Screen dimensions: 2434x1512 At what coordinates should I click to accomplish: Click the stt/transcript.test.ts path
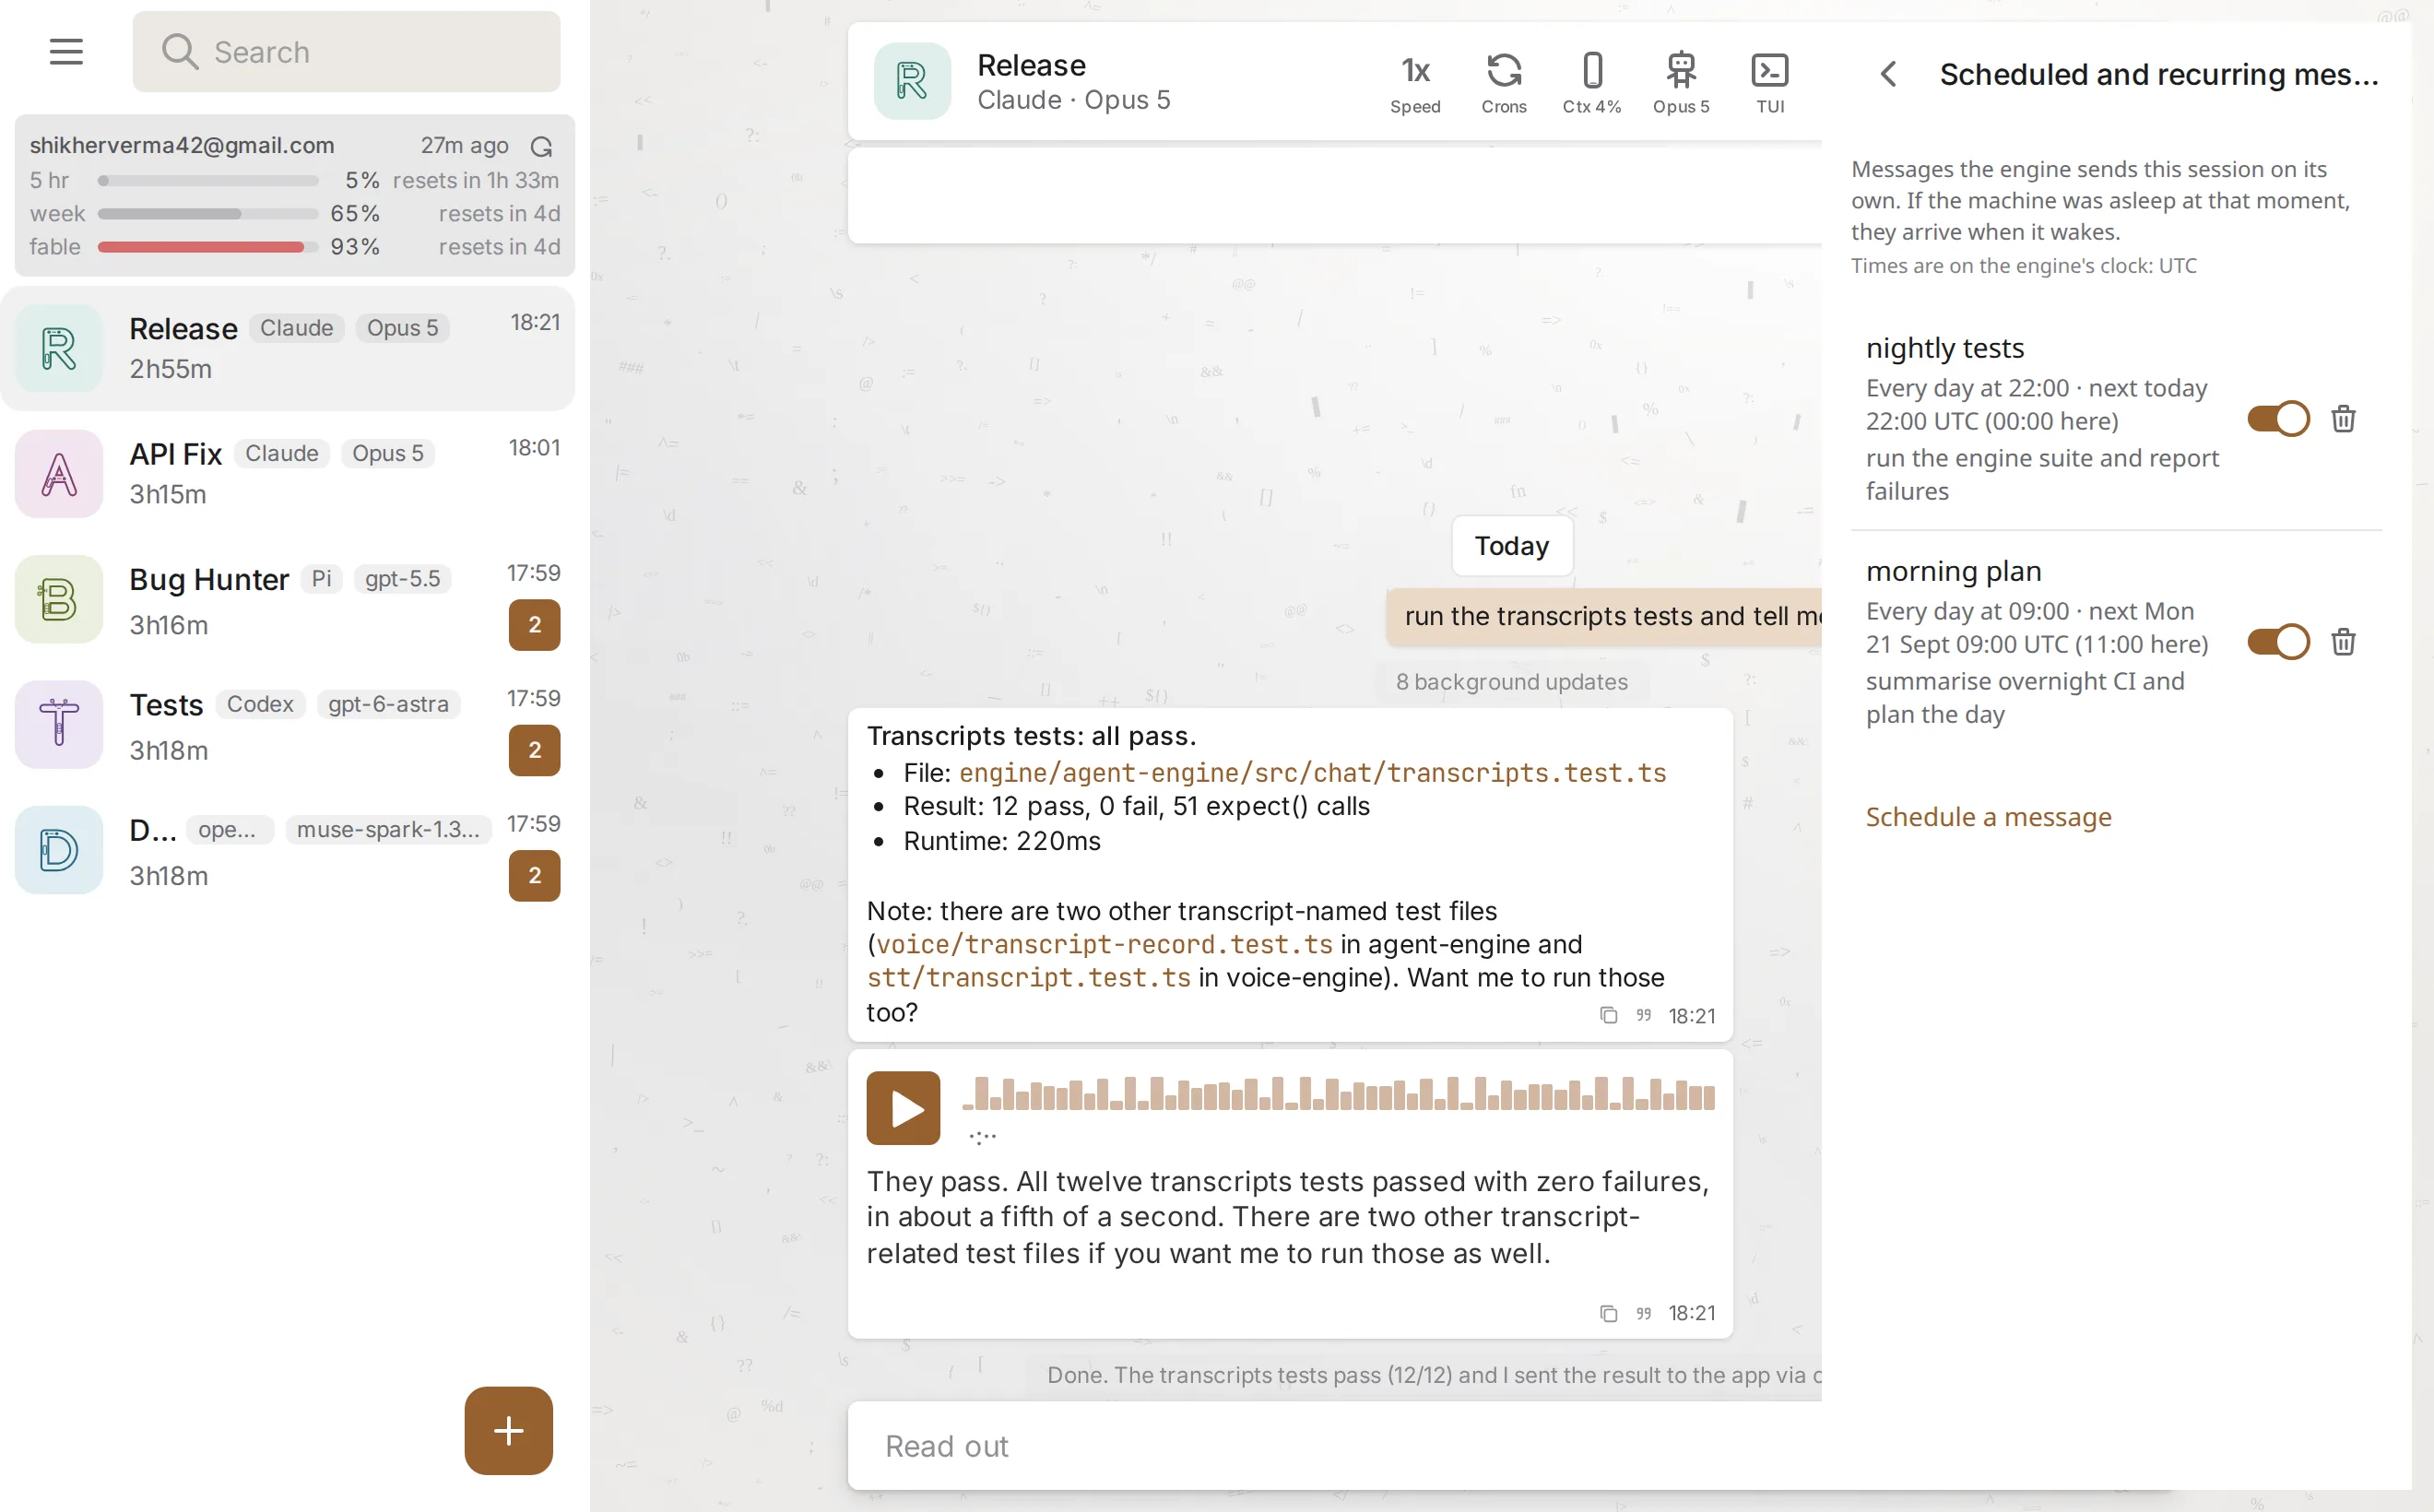click(x=1028, y=978)
